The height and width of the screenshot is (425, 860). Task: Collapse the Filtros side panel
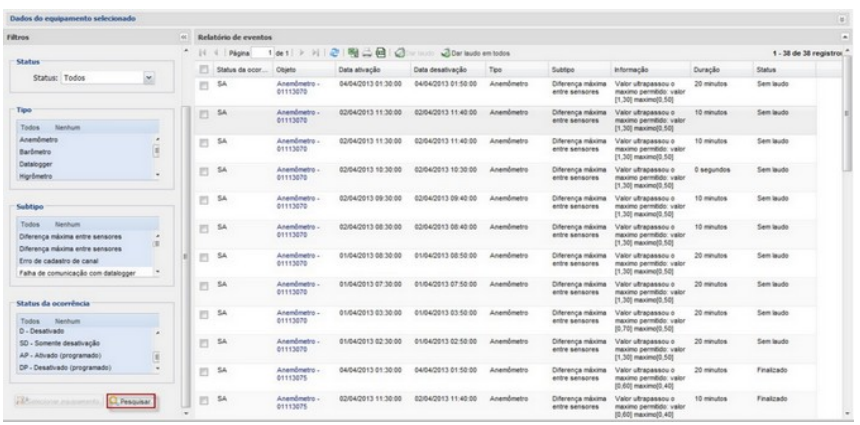[x=183, y=35]
